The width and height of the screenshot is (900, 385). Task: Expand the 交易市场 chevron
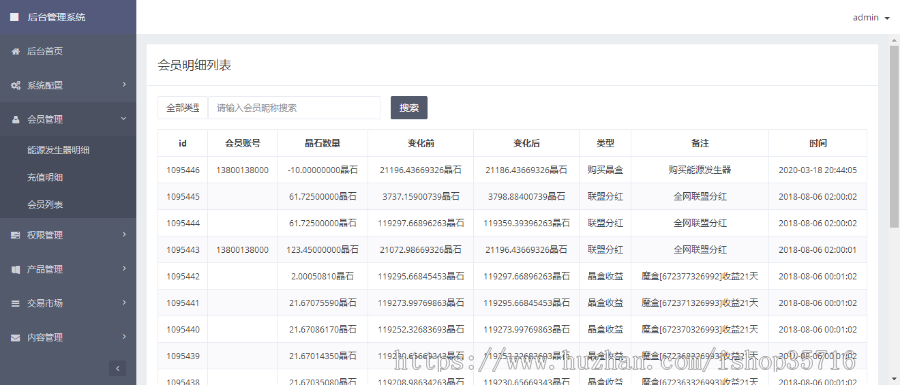[124, 303]
